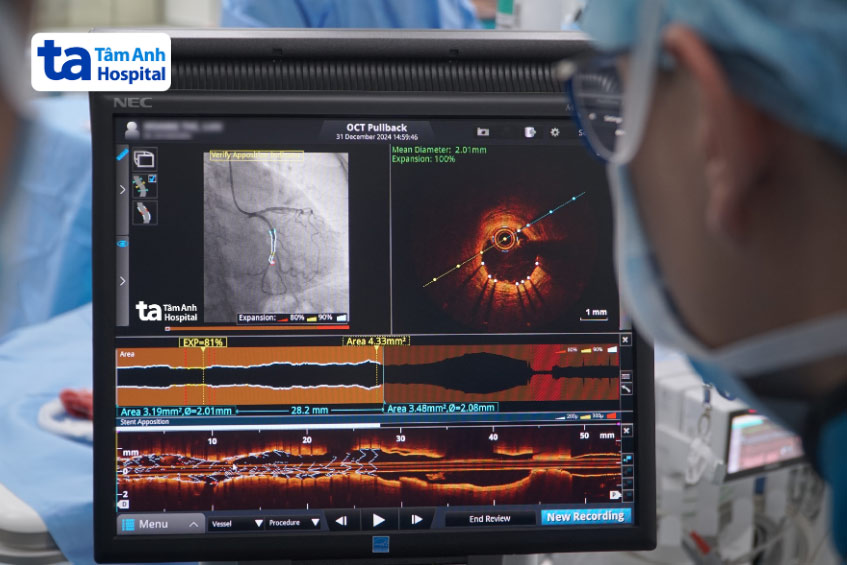Screen dimensions: 847x565
Task: Click the angiography coregistration image
Action: pos(276,238)
